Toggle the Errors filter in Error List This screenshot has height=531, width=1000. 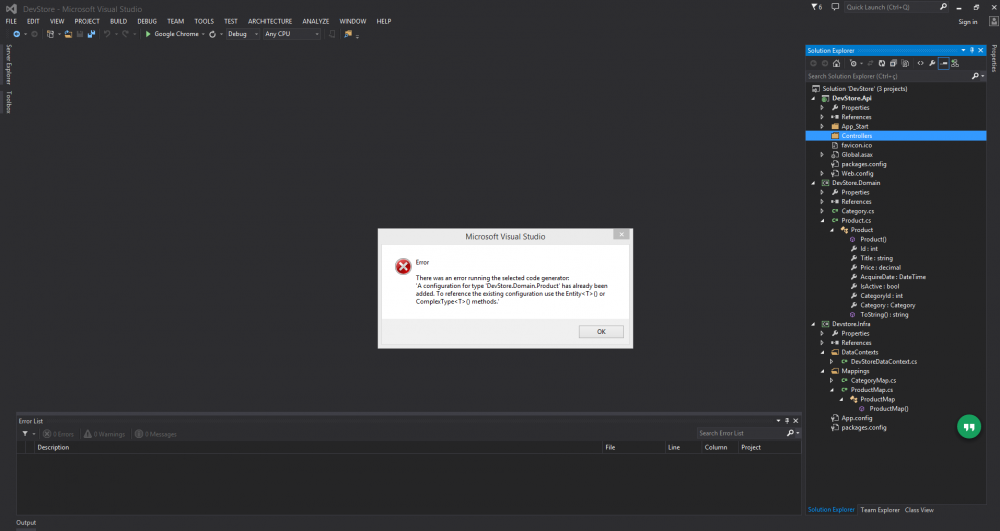tap(58, 434)
